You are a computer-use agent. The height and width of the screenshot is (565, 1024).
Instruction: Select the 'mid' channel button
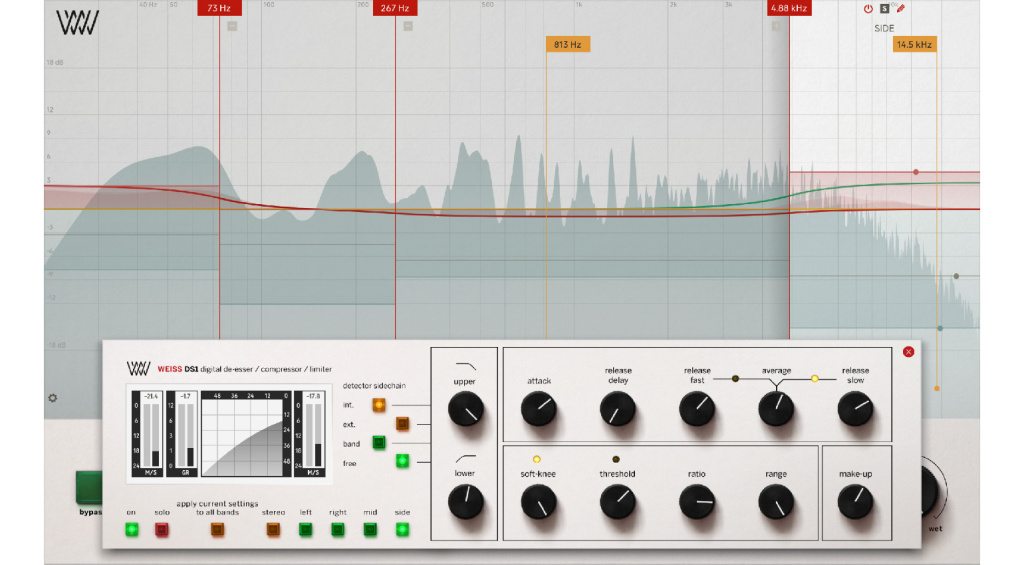370,530
